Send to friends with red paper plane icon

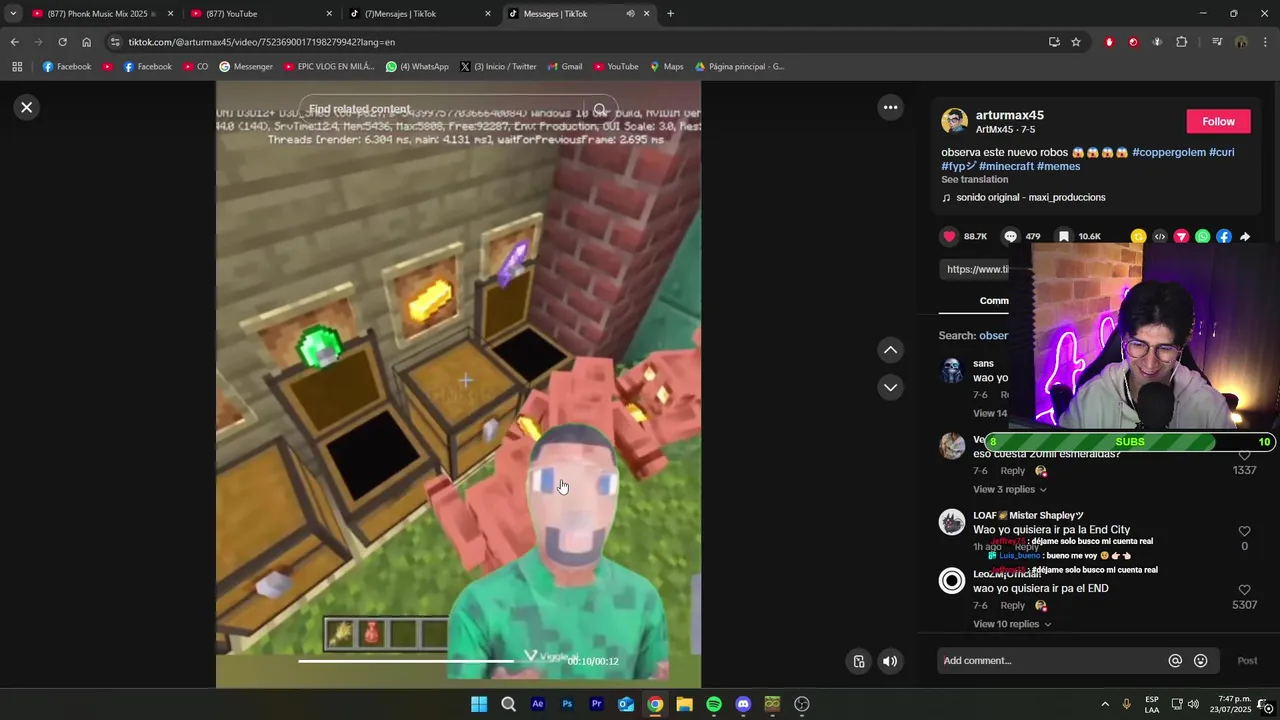1181,237
